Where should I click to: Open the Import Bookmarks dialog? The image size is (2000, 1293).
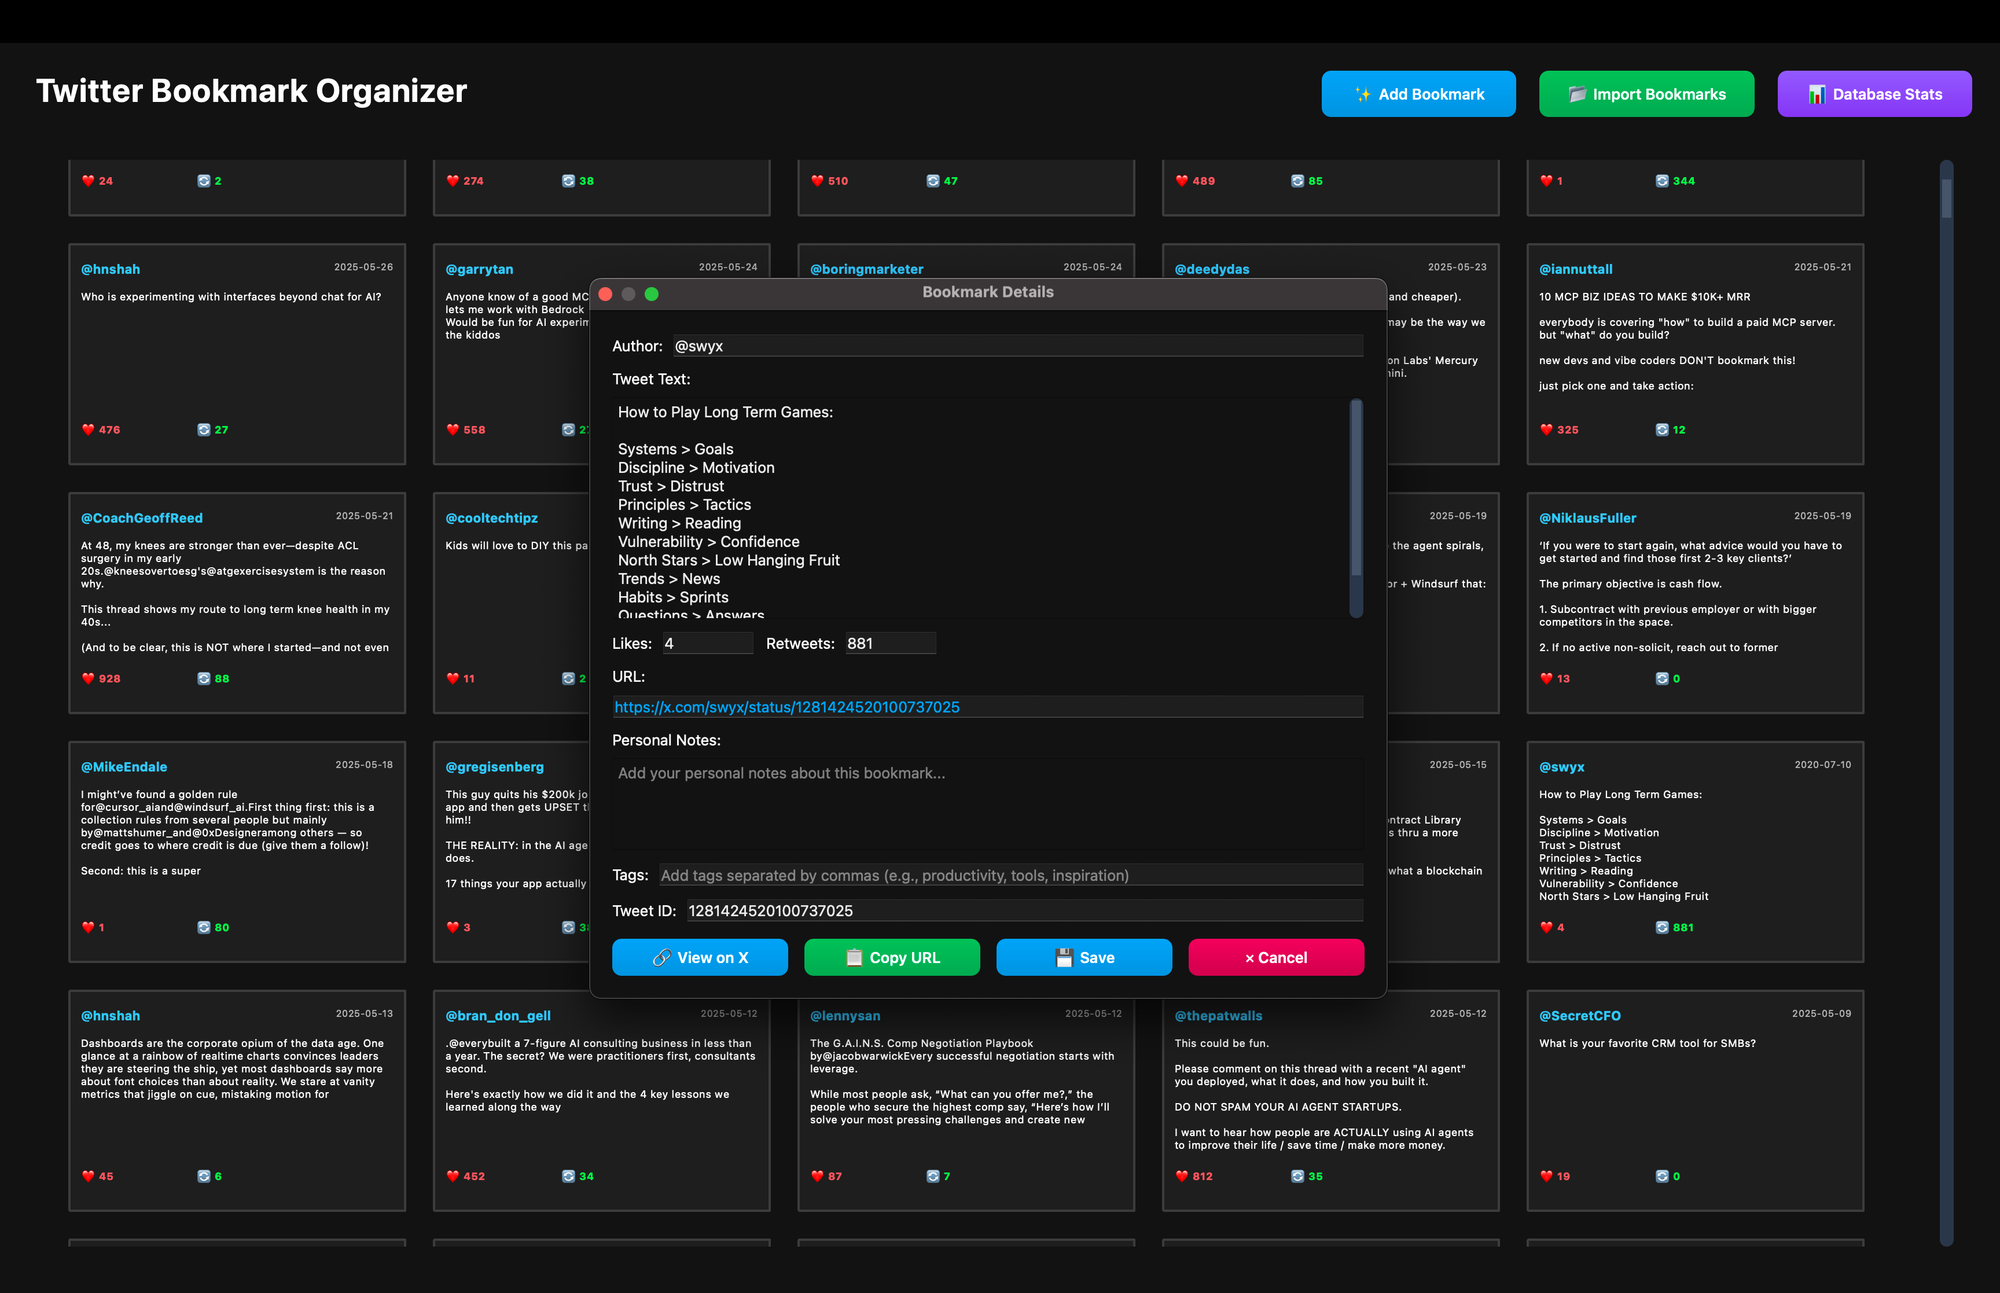tap(1646, 94)
